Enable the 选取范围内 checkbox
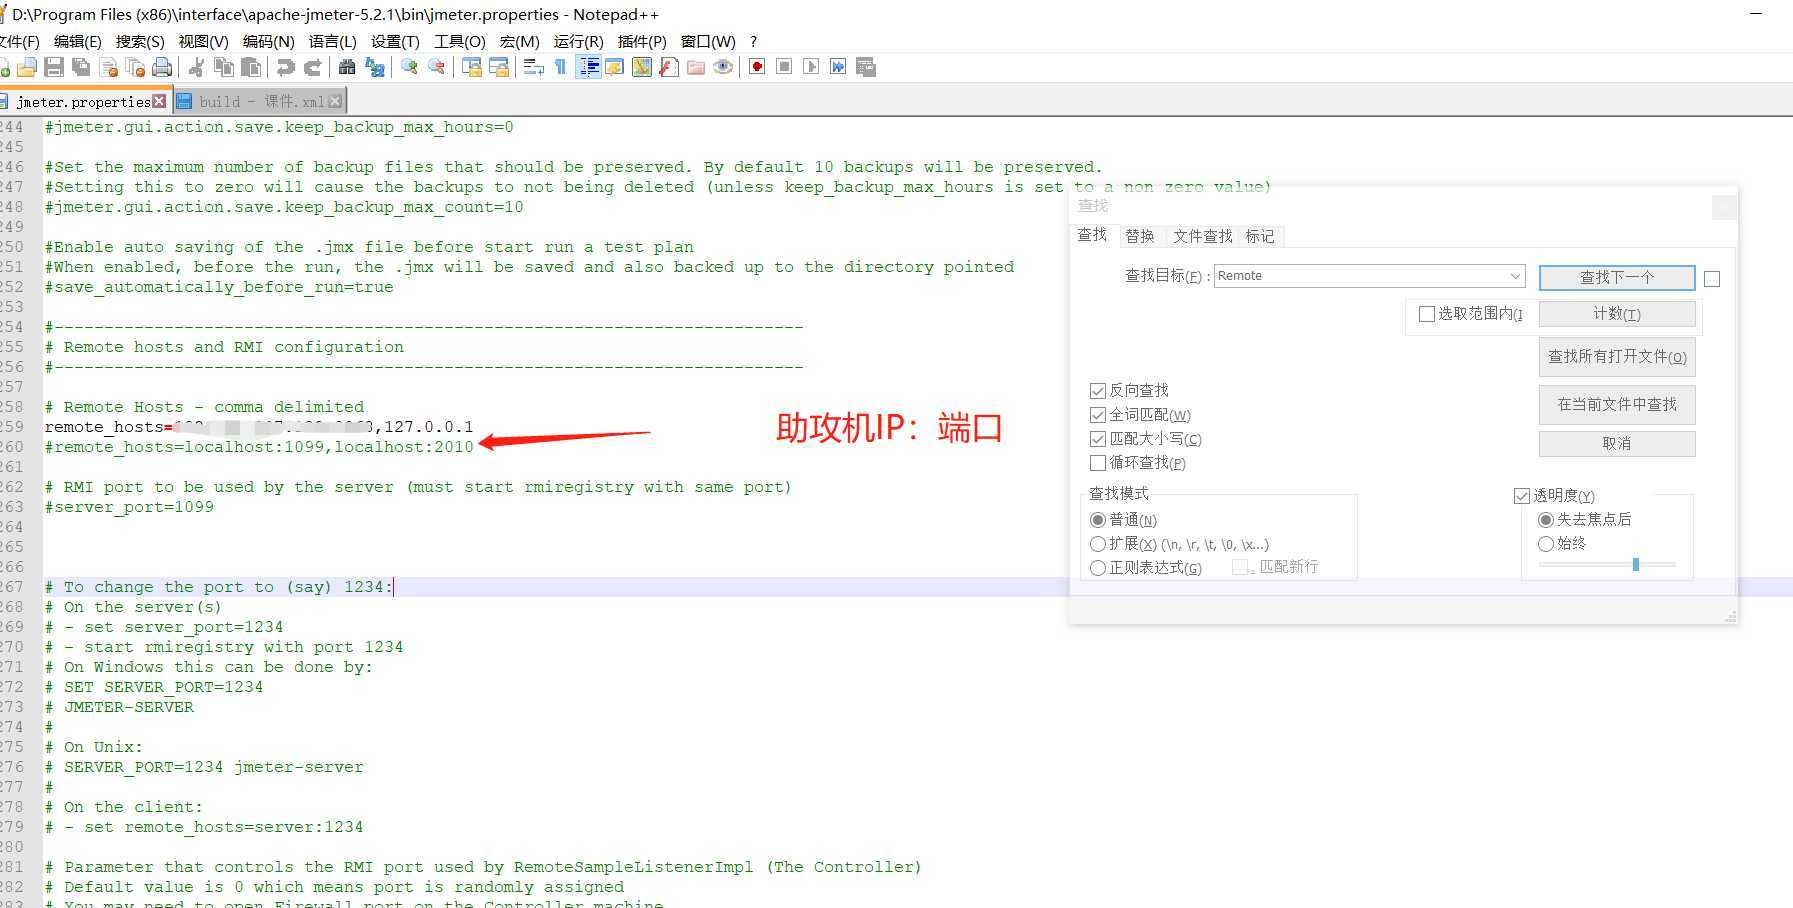The width and height of the screenshot is (1793, 908). click(x=1427, y=314)
